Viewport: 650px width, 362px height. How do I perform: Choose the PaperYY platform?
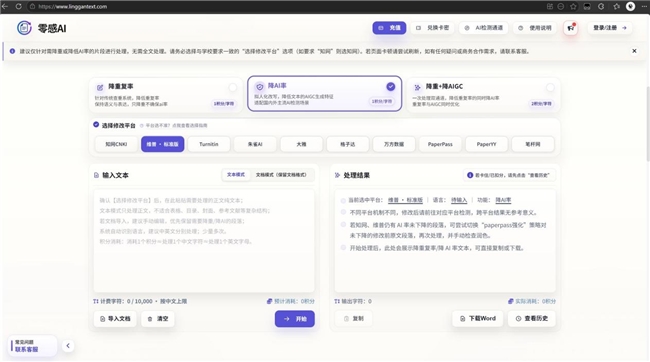(486, 144)
